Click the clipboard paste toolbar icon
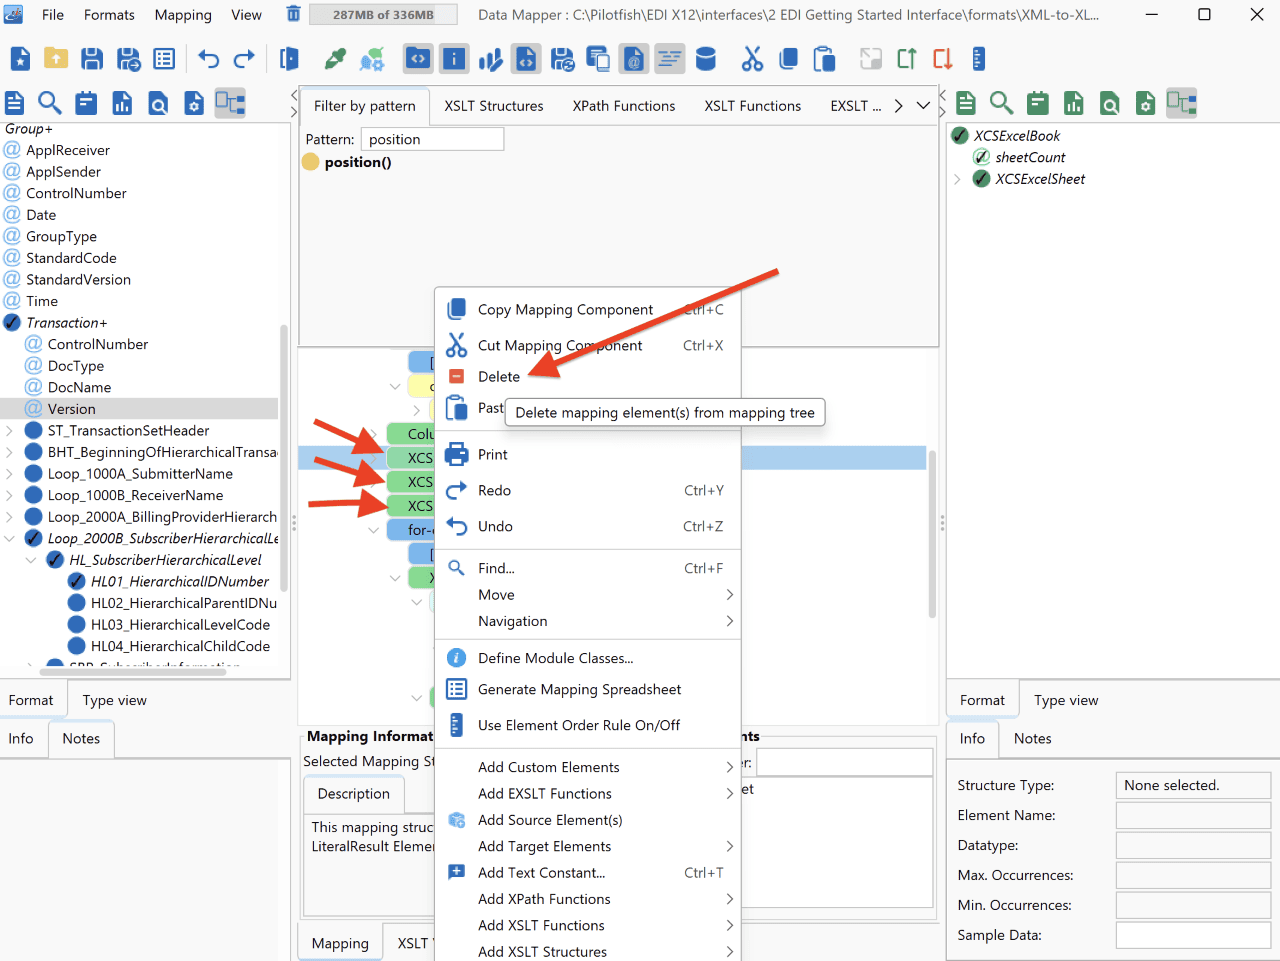The image size is (1280, 961). [x=824, y=59]
